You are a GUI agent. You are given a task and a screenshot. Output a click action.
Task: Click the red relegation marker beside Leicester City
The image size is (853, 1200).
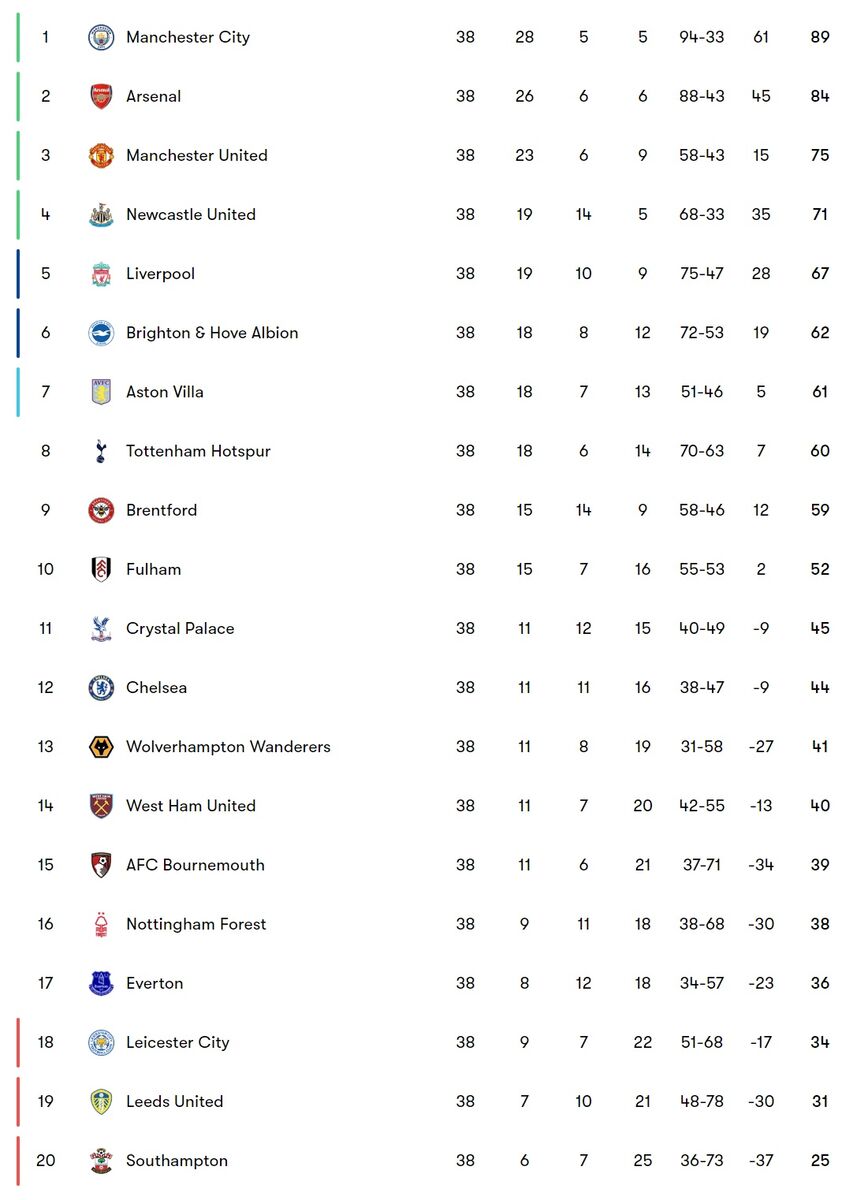pos(18,1042)
